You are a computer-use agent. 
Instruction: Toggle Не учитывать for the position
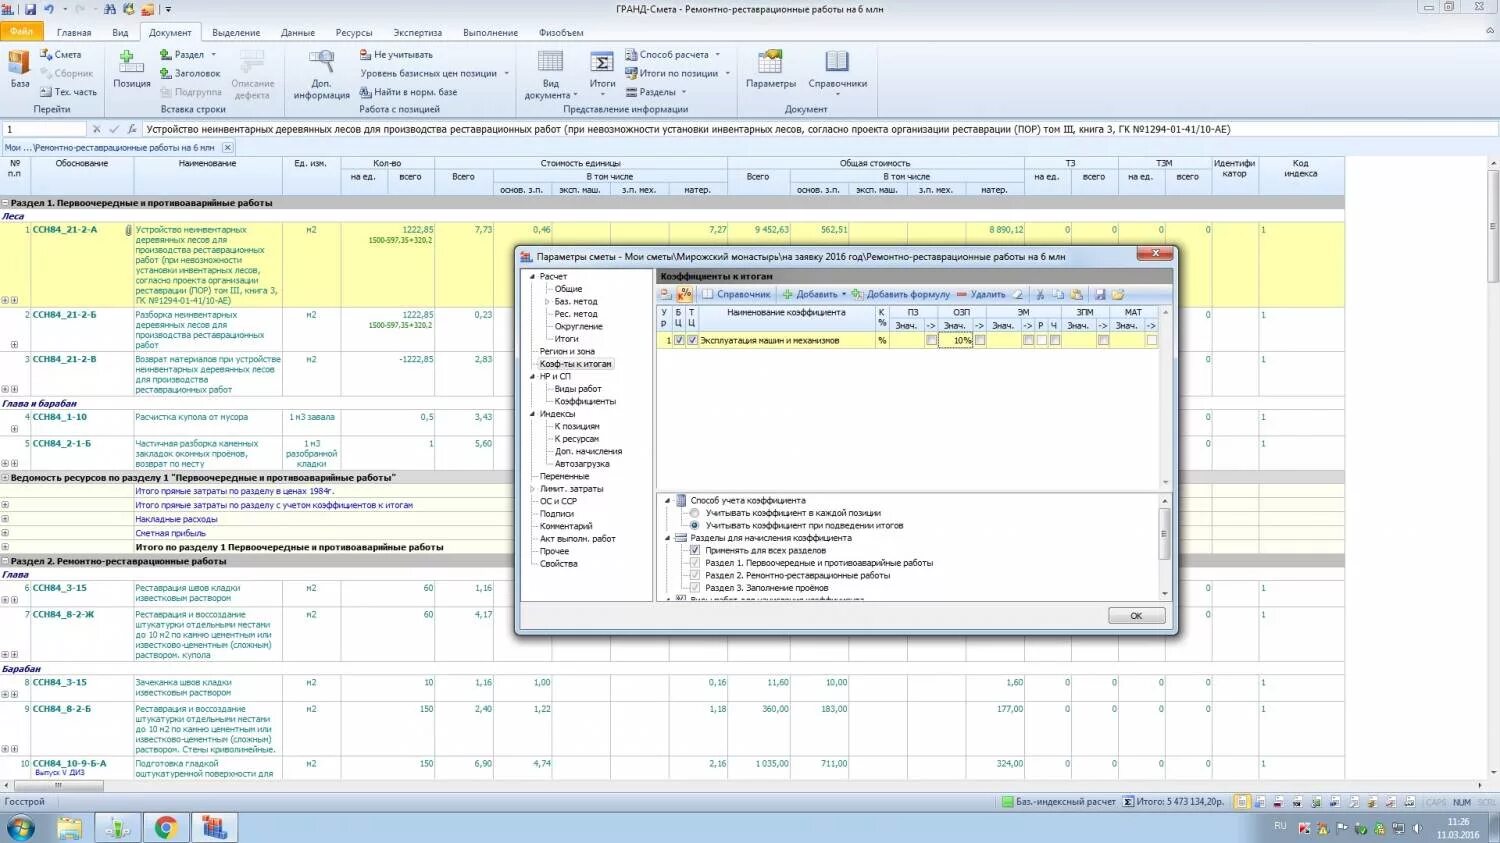(x=396, y=55)
